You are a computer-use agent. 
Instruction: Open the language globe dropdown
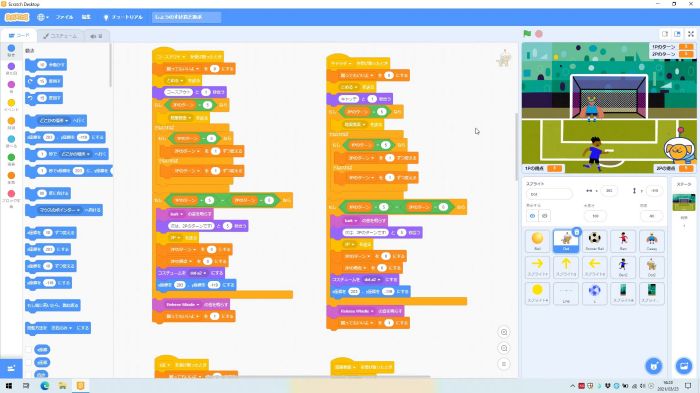43,17
